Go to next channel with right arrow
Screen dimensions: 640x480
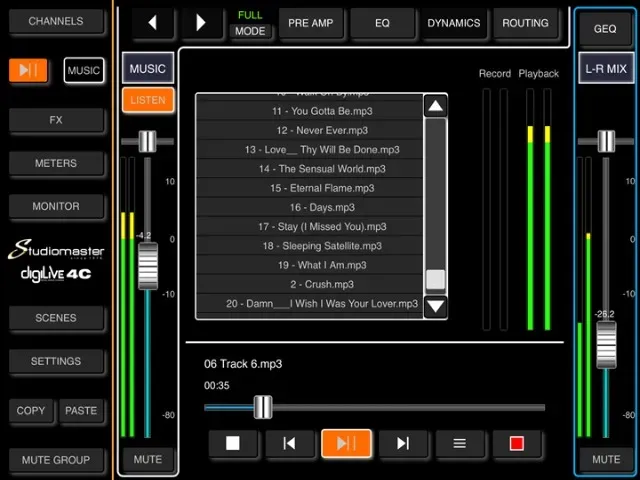tap(201, 22)
